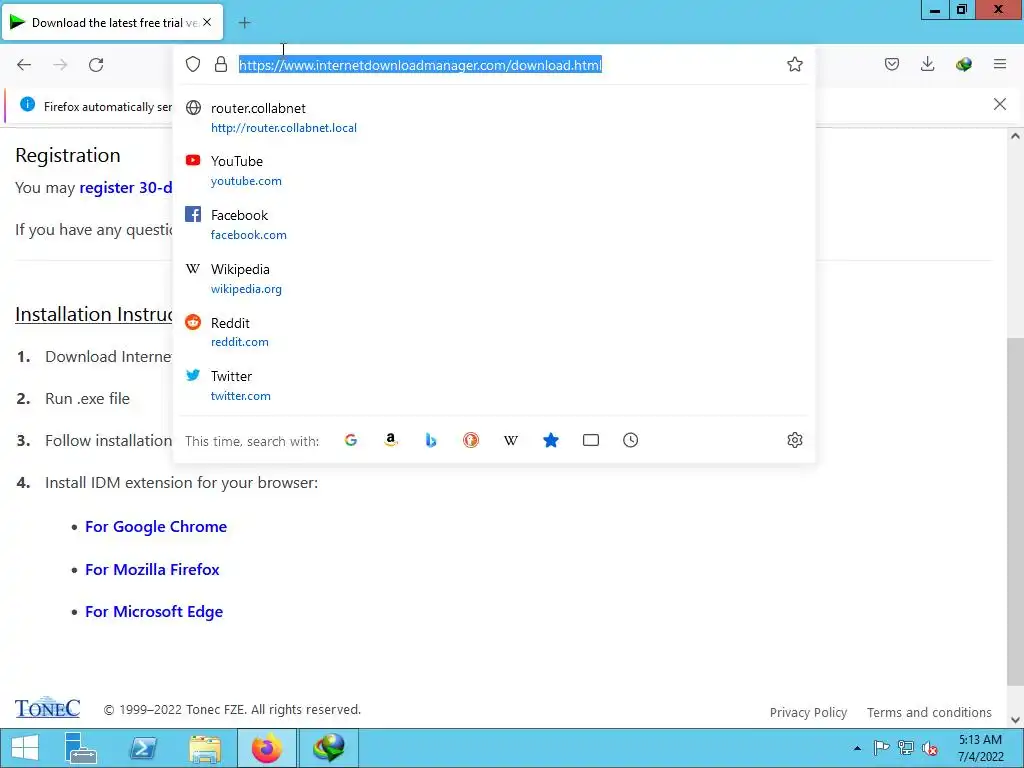Click the Run .exe file step text
The image size is (1024, 768).
click(88, 398)
